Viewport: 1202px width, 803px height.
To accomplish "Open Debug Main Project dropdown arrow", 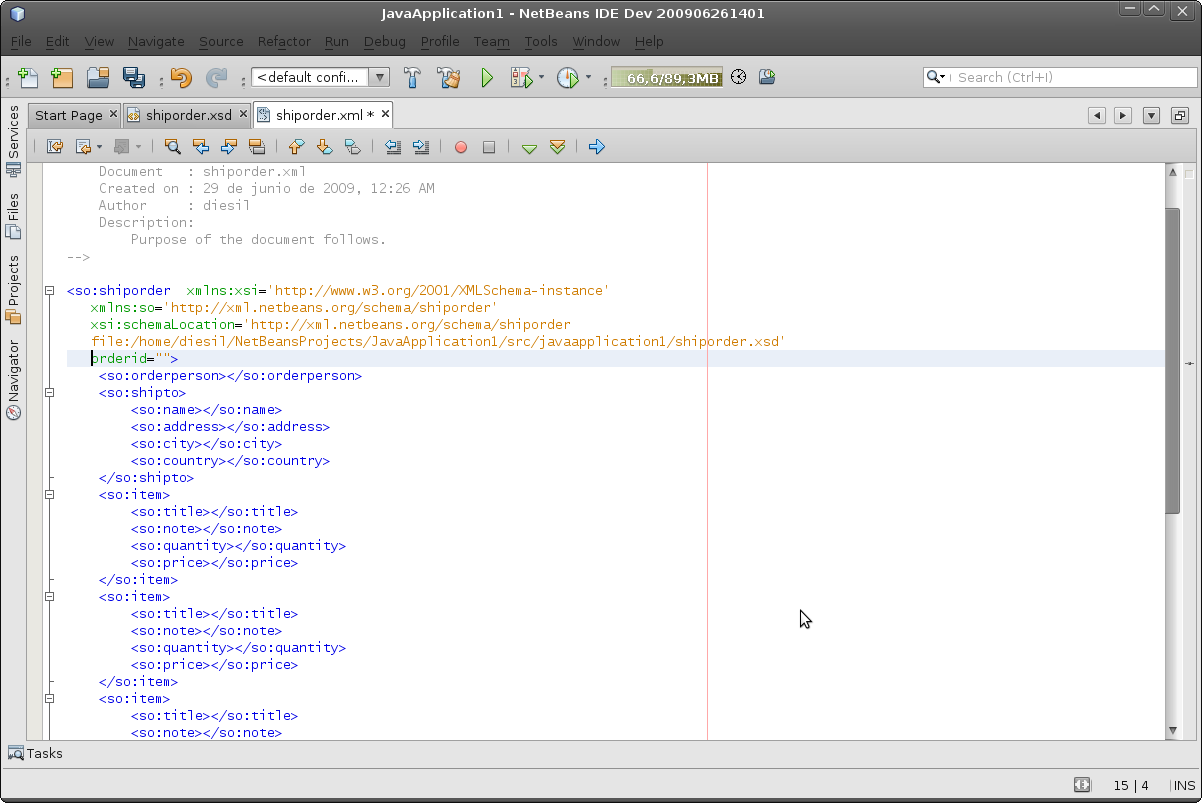I will (x=542, y=77).
